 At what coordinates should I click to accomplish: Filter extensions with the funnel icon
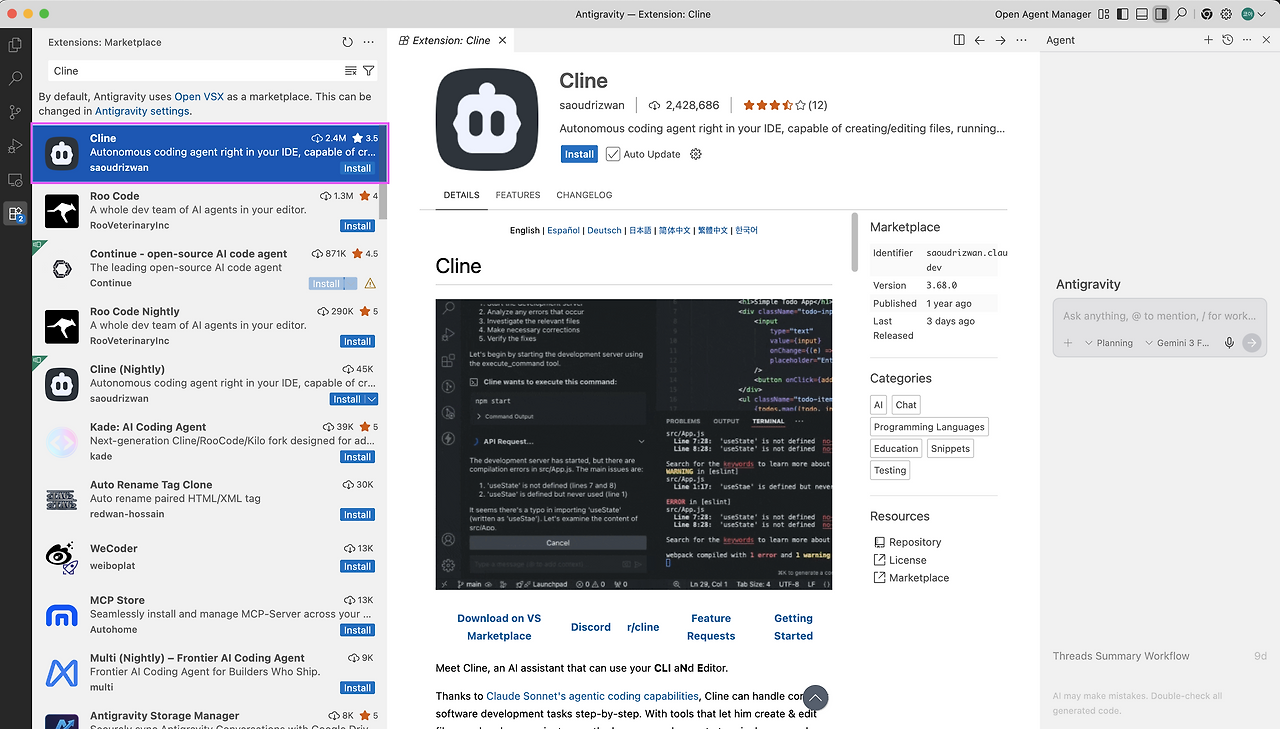click(369, 71)
